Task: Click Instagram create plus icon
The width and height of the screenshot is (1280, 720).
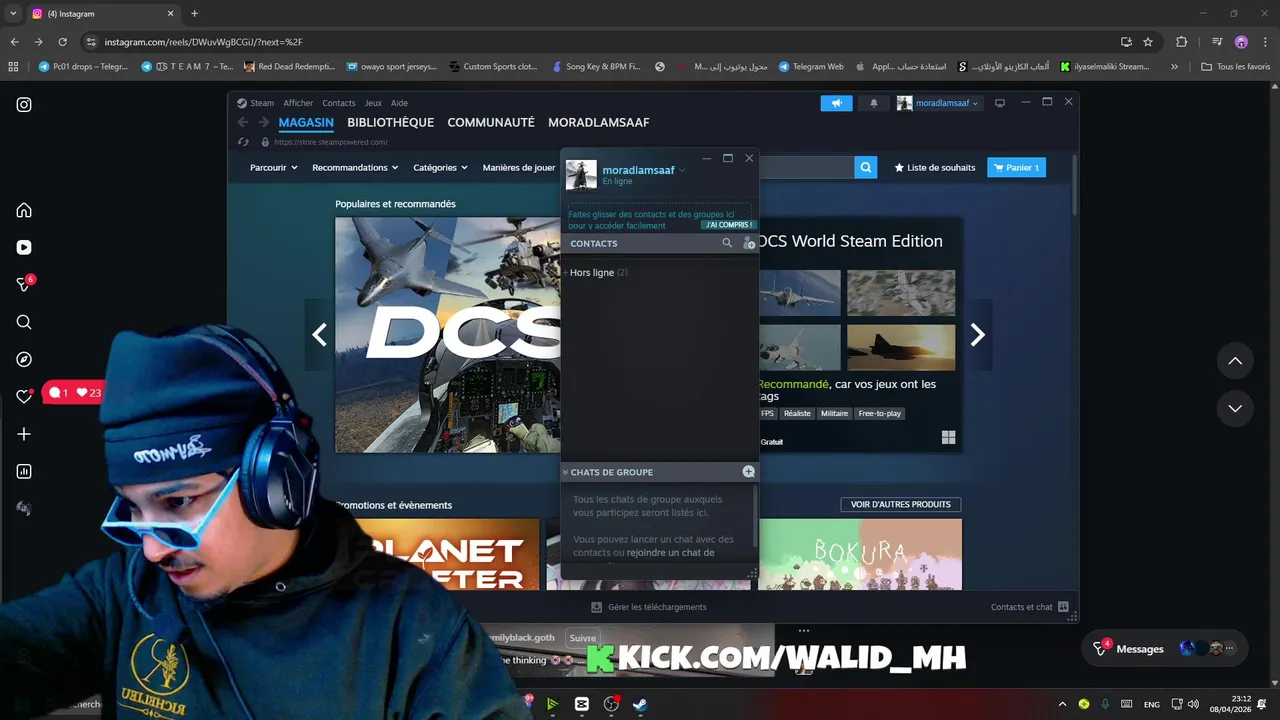Action: tap(24, 434)
